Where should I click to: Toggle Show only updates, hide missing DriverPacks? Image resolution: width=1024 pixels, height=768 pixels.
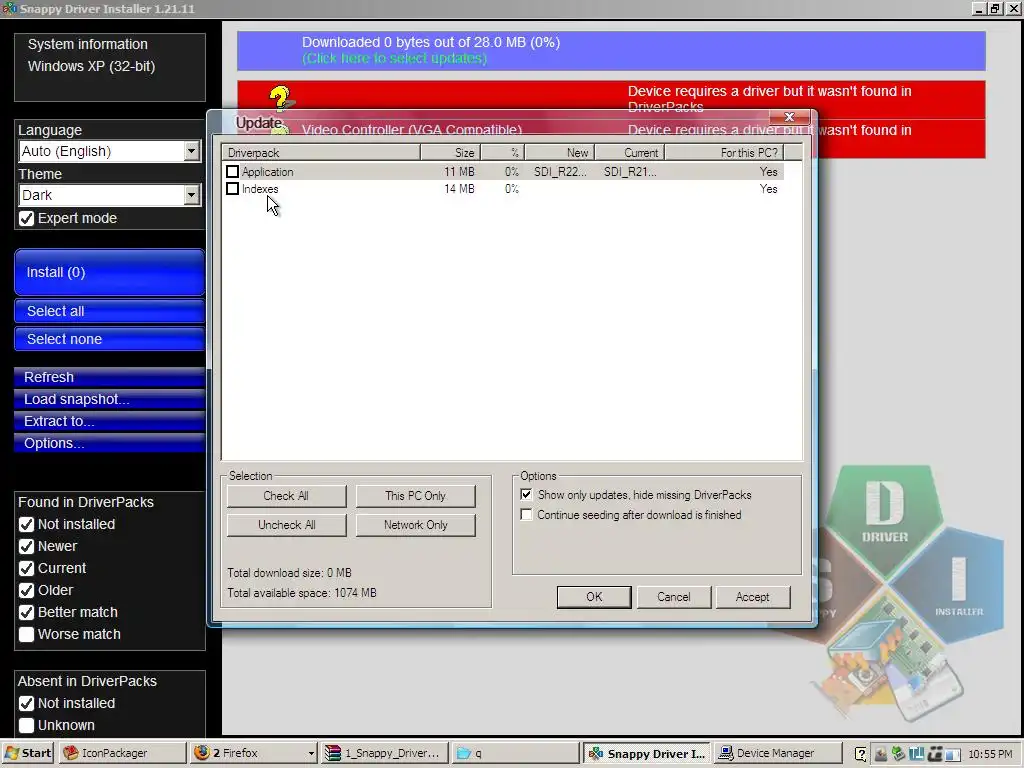tap(526, 495)
